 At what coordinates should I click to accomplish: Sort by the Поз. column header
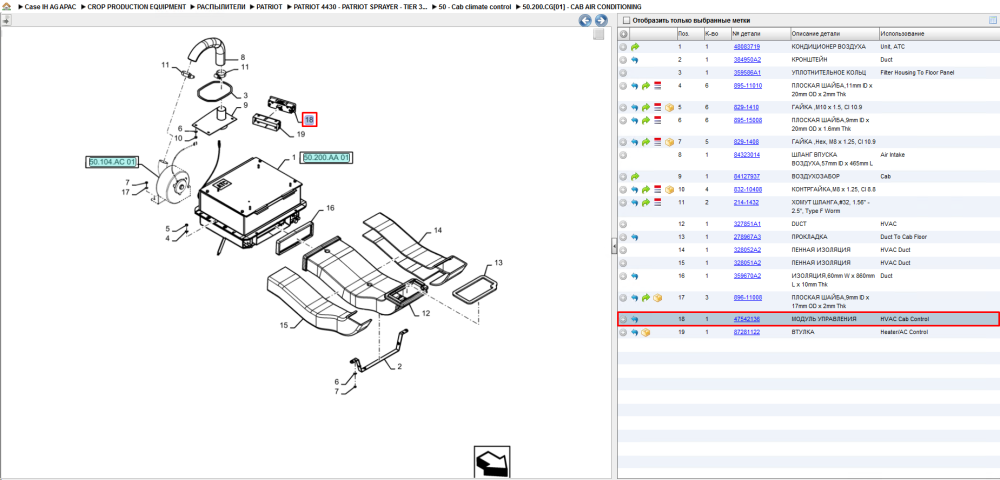684,34
